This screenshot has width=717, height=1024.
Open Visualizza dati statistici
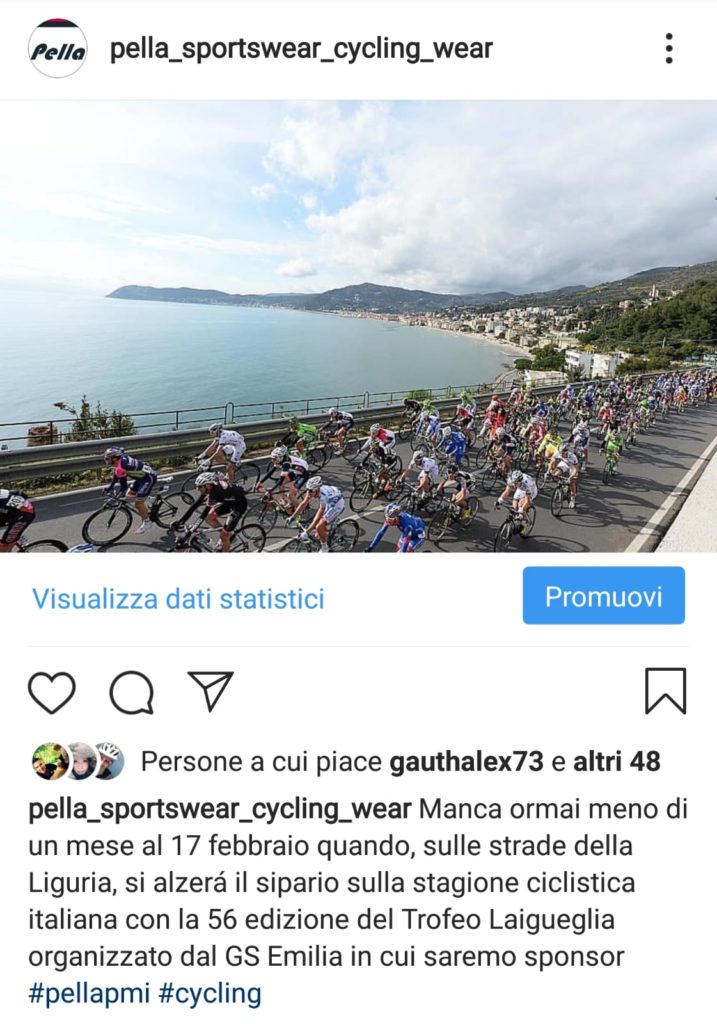tap(178, 598)
